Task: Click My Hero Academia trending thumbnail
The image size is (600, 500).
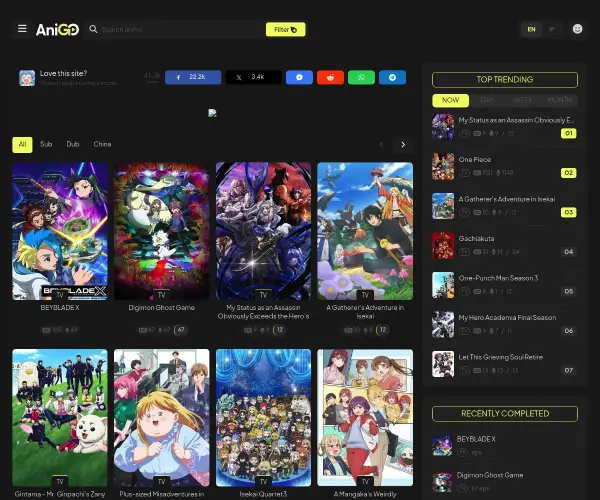Action: [443, 324]
